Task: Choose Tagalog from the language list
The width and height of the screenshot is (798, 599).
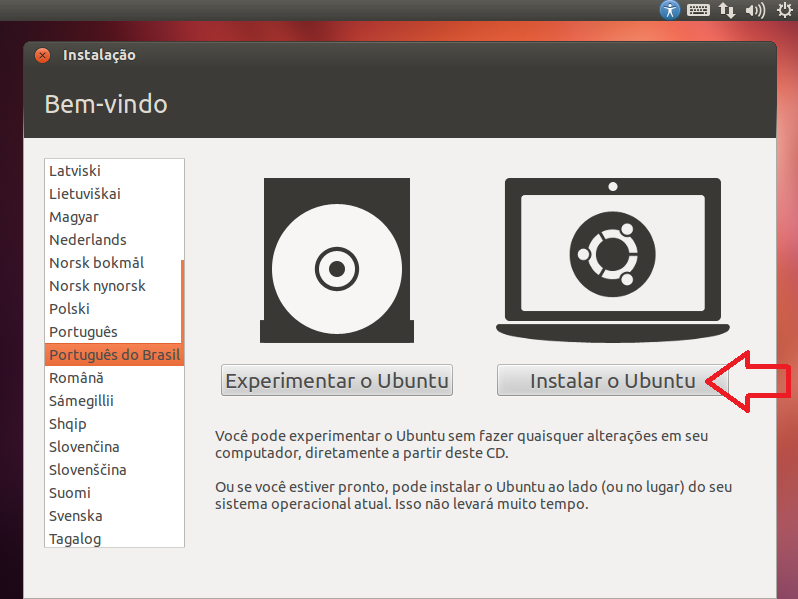Action: tap(114, 538)
